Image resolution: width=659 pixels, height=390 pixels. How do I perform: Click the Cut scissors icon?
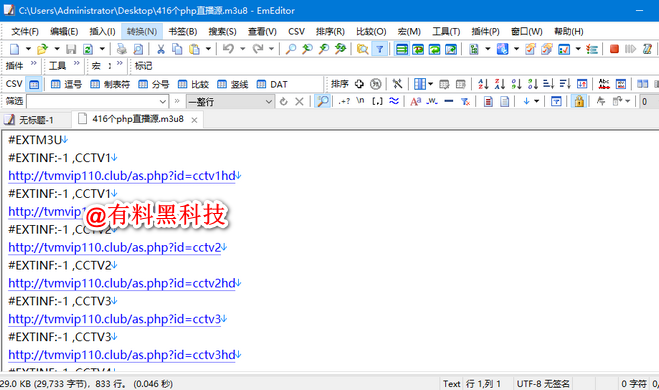pos(161,49)
